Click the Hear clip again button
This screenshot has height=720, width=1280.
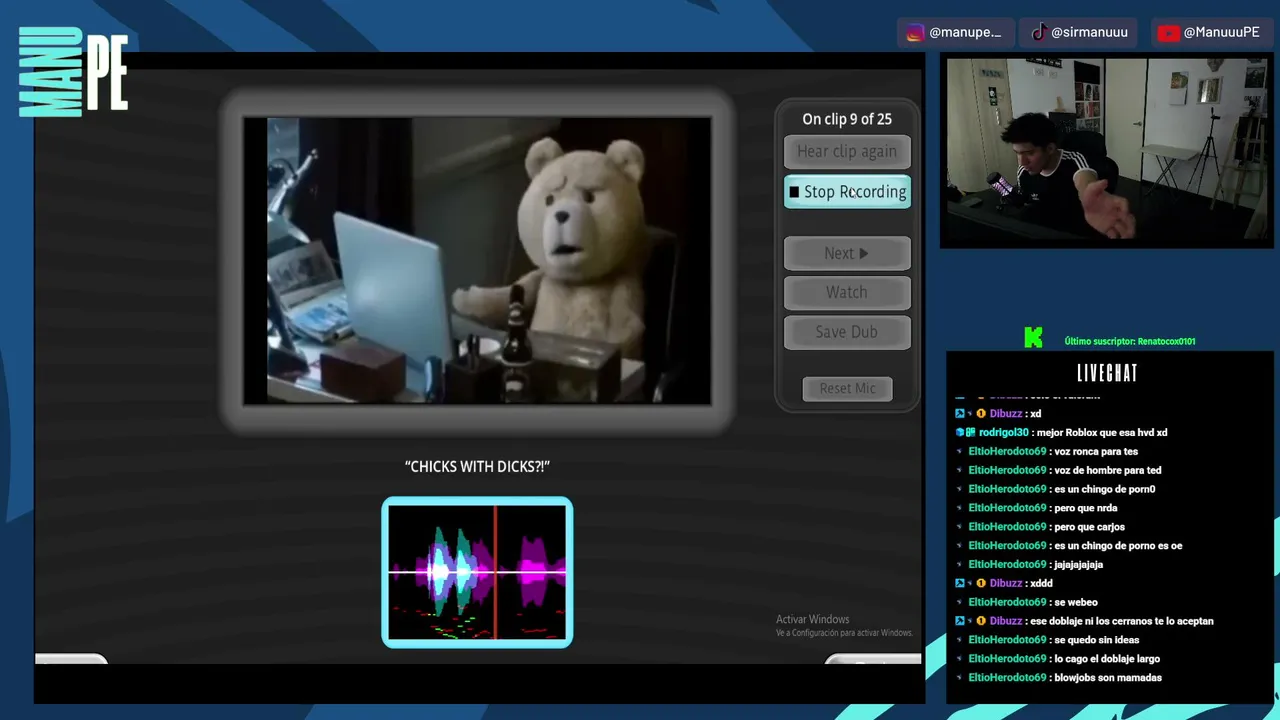(847, 152)
